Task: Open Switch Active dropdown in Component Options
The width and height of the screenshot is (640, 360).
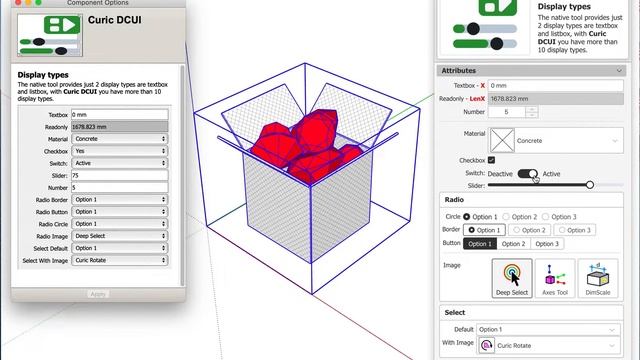Action: click(120, 163)
